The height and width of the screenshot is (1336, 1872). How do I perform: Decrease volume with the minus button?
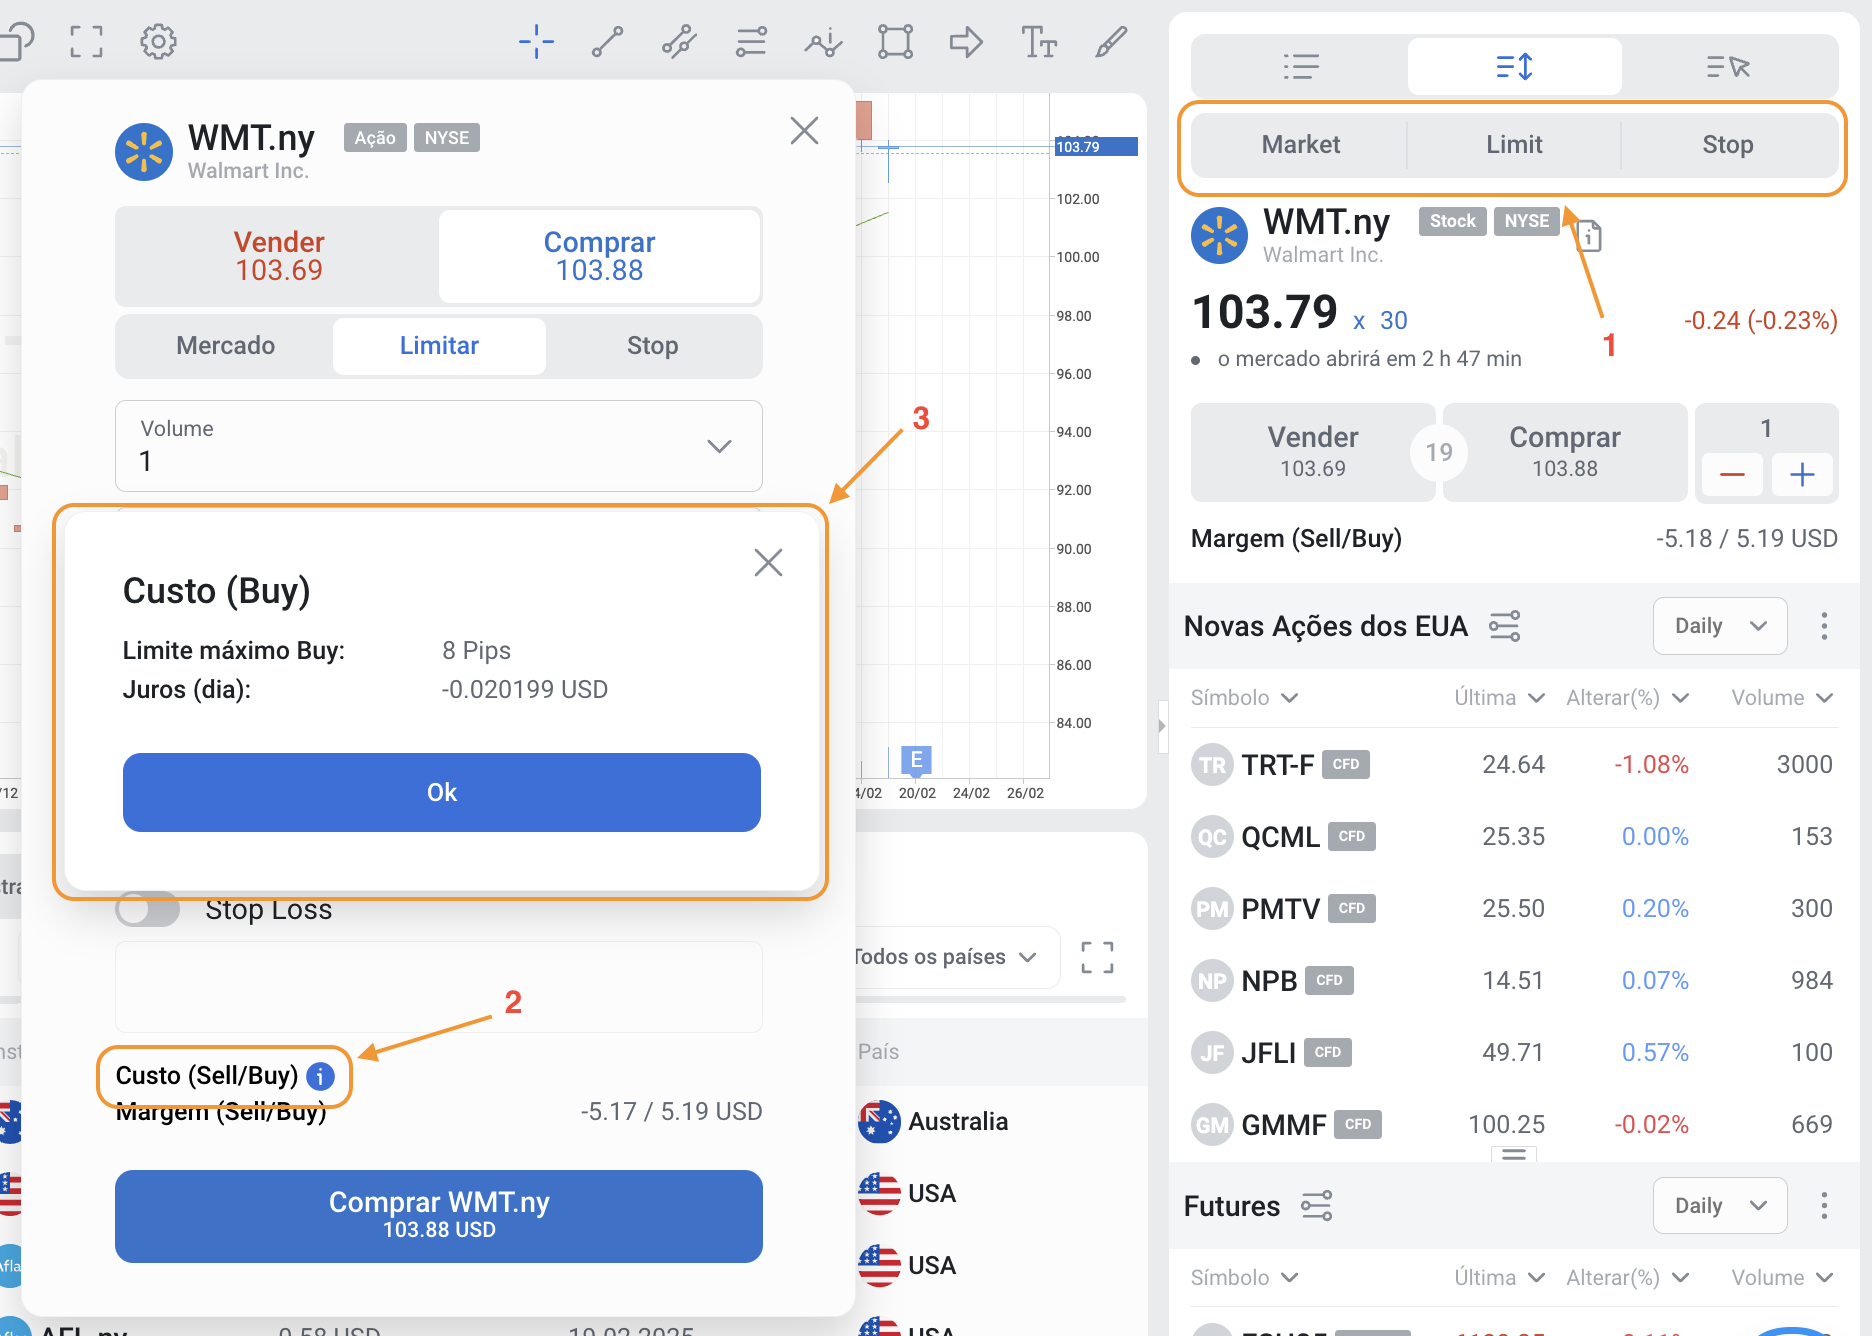point(1732,474)
